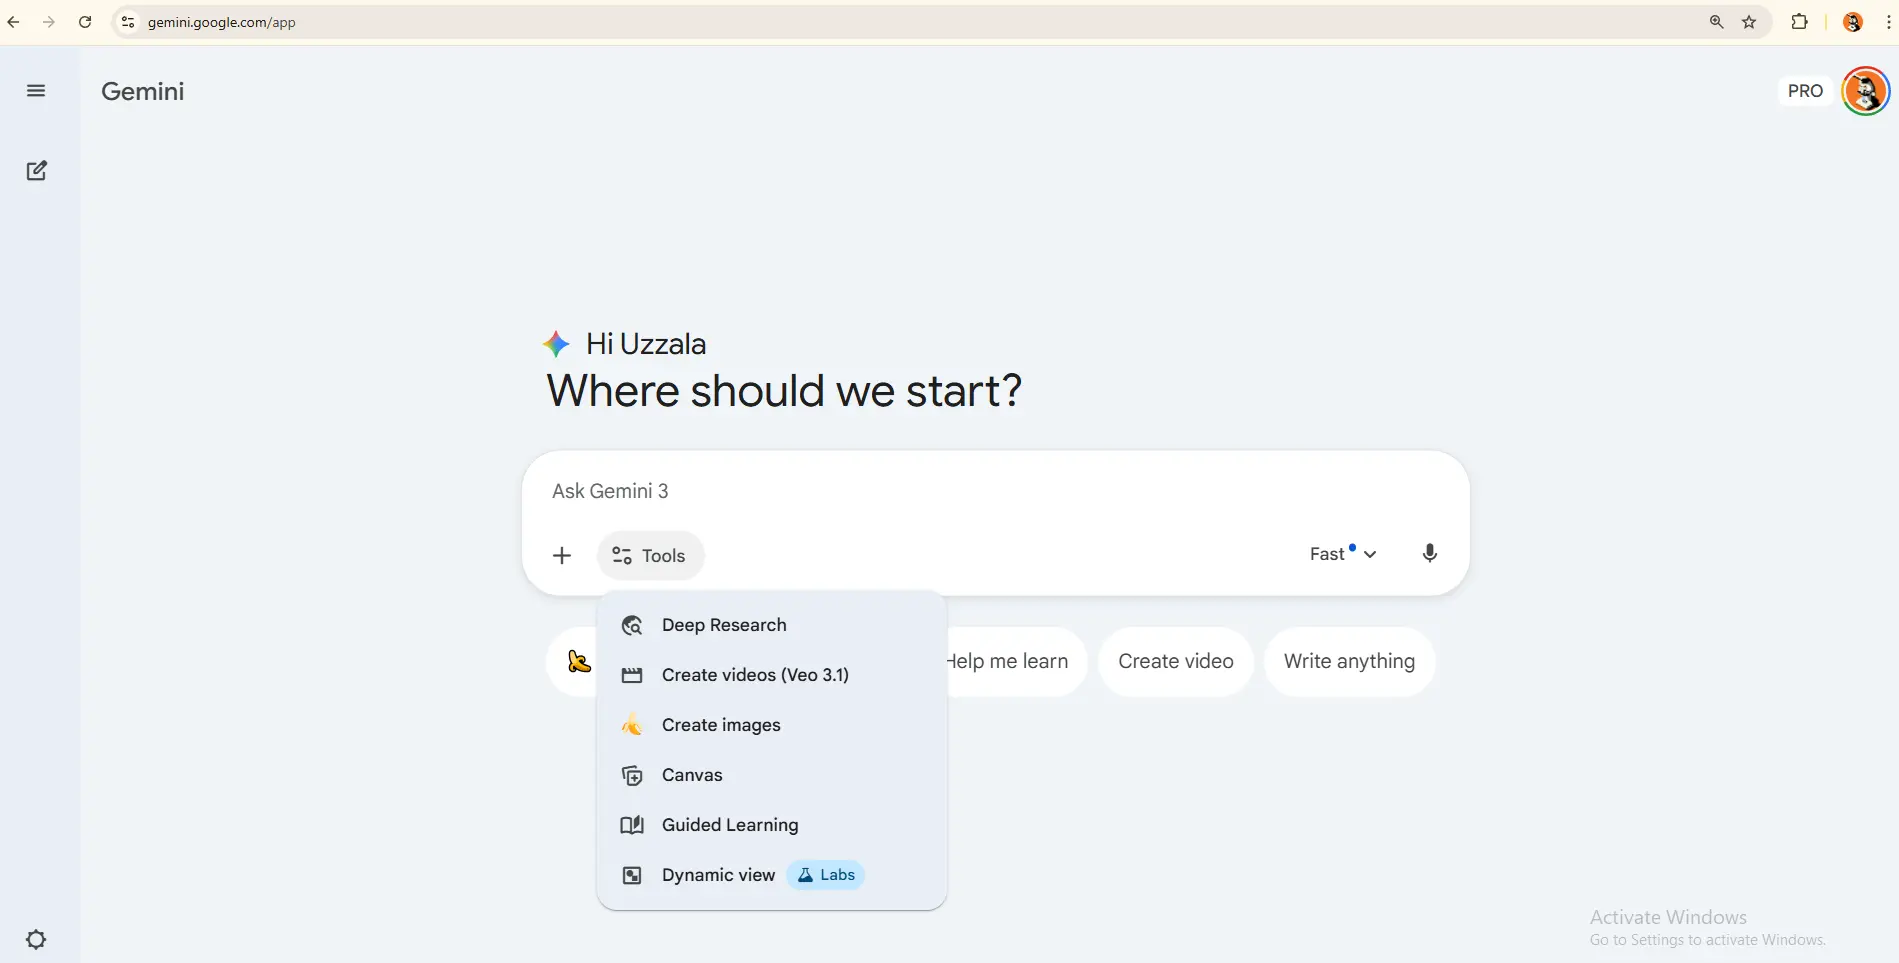Select Guided Learning tool

click(730, 825)
